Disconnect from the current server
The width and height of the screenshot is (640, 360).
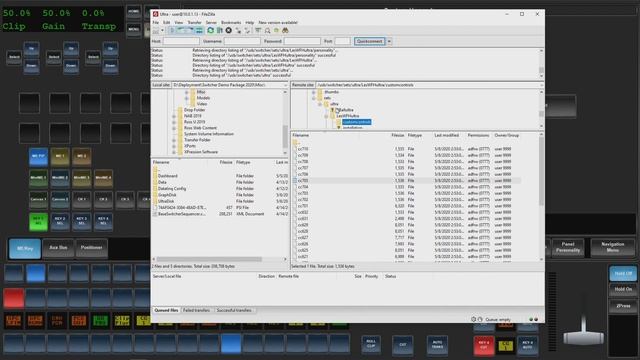click(238, 31)
